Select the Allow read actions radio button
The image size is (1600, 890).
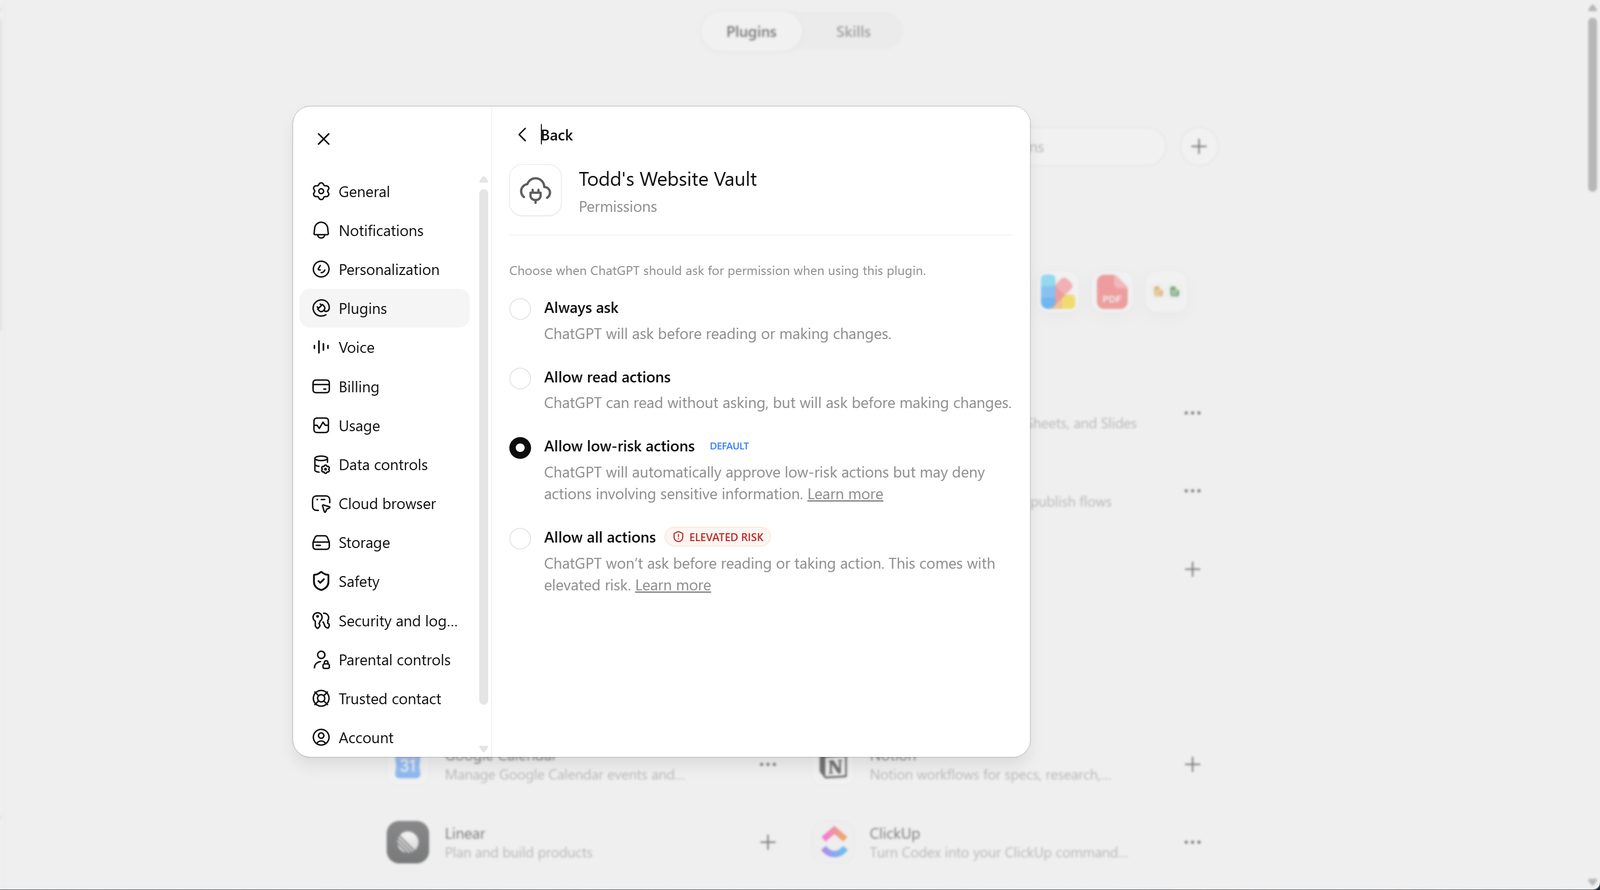[x=520, y=378]
